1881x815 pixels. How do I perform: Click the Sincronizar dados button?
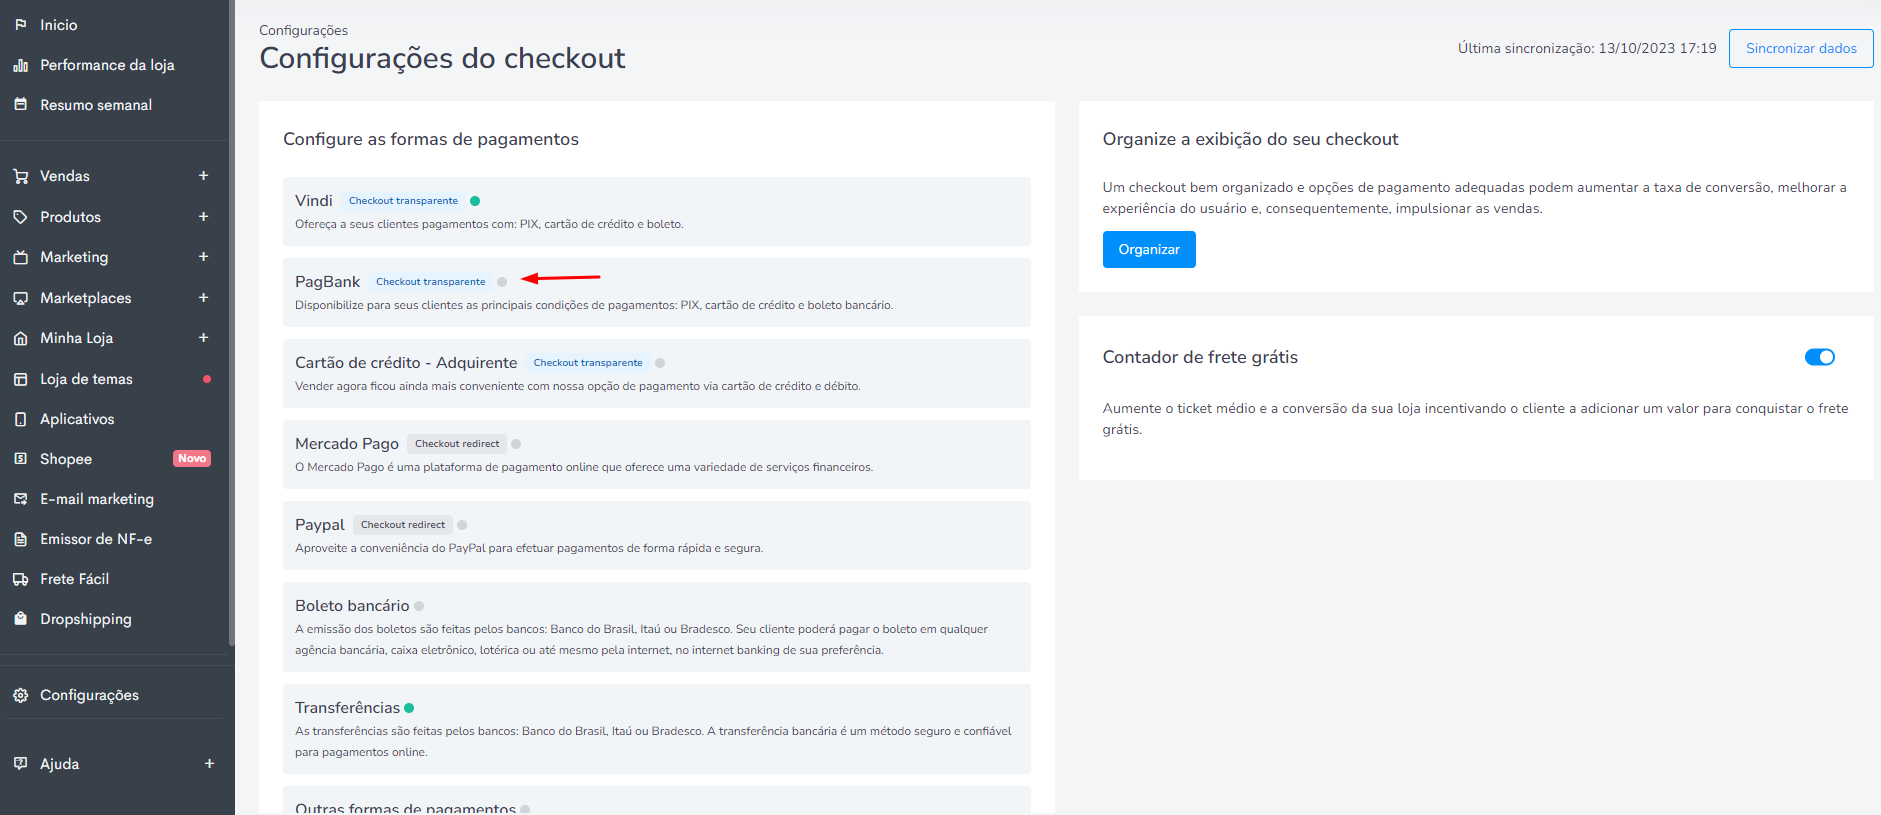pyautogui.click(x=1801, y=48)
